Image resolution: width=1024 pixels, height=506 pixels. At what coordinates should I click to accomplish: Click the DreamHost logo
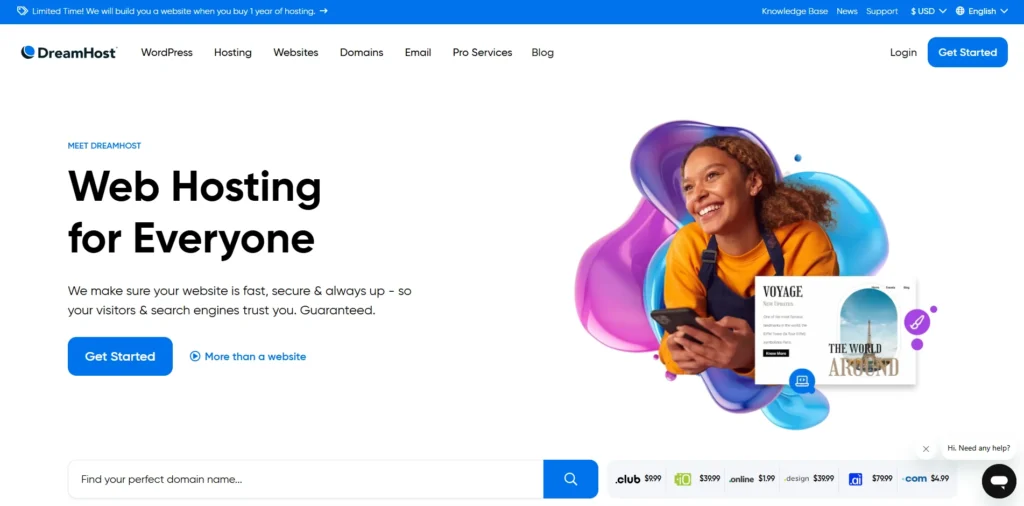pyautogui.click(x=69, y=52)
